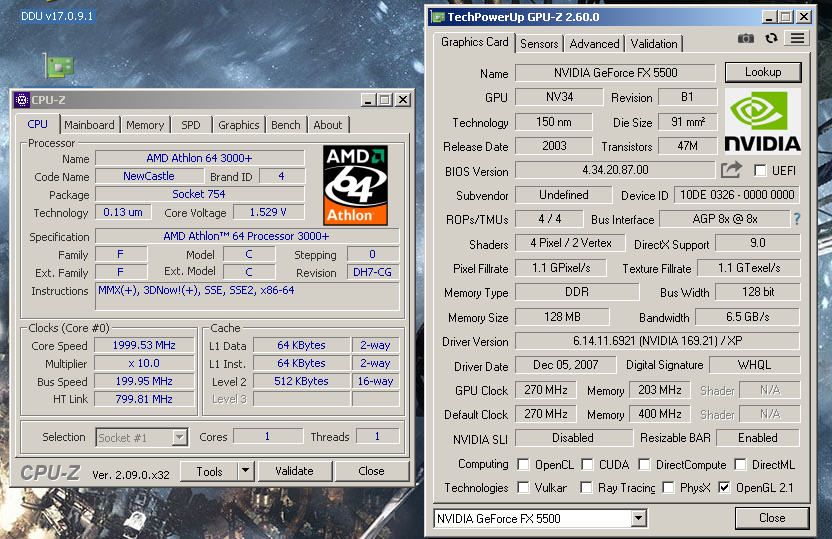
Task: Expand the Tools dropdown arrow in CPU-Z
Action: coord(245,471)
